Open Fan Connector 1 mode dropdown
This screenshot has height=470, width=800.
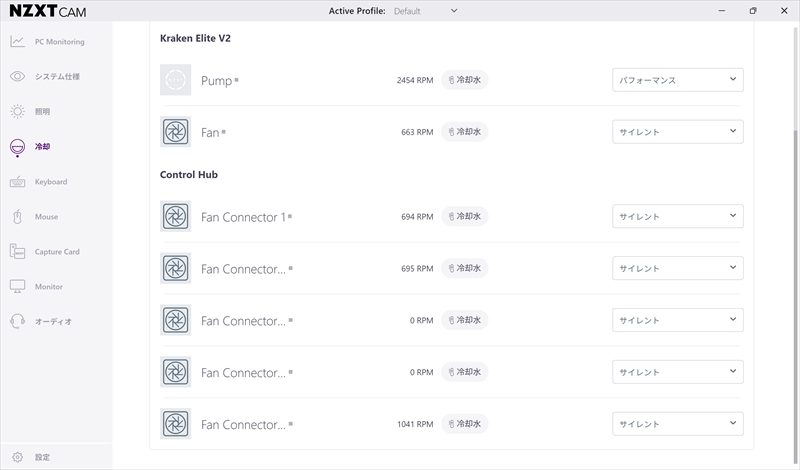click(x=677, y=217)
